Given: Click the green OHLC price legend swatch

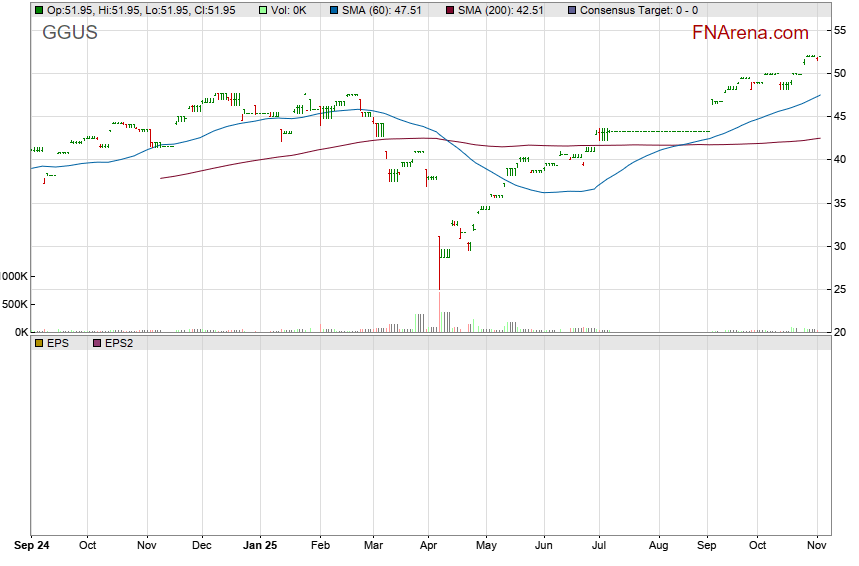Looking at the screenshot, I should coord(38,10).
